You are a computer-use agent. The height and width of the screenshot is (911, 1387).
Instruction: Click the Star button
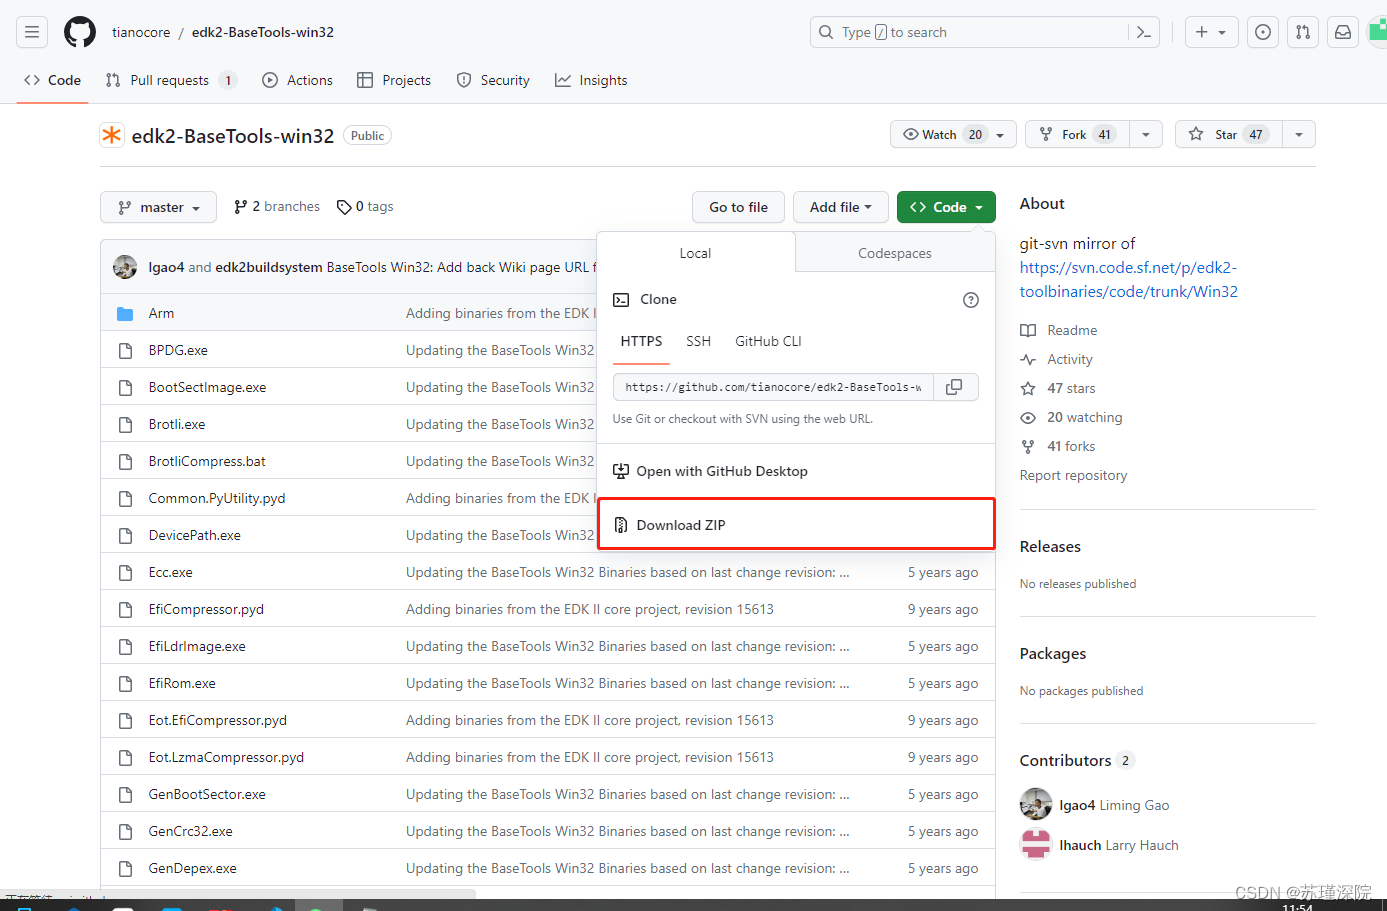pyautogui.click(x=1228, y=134)
